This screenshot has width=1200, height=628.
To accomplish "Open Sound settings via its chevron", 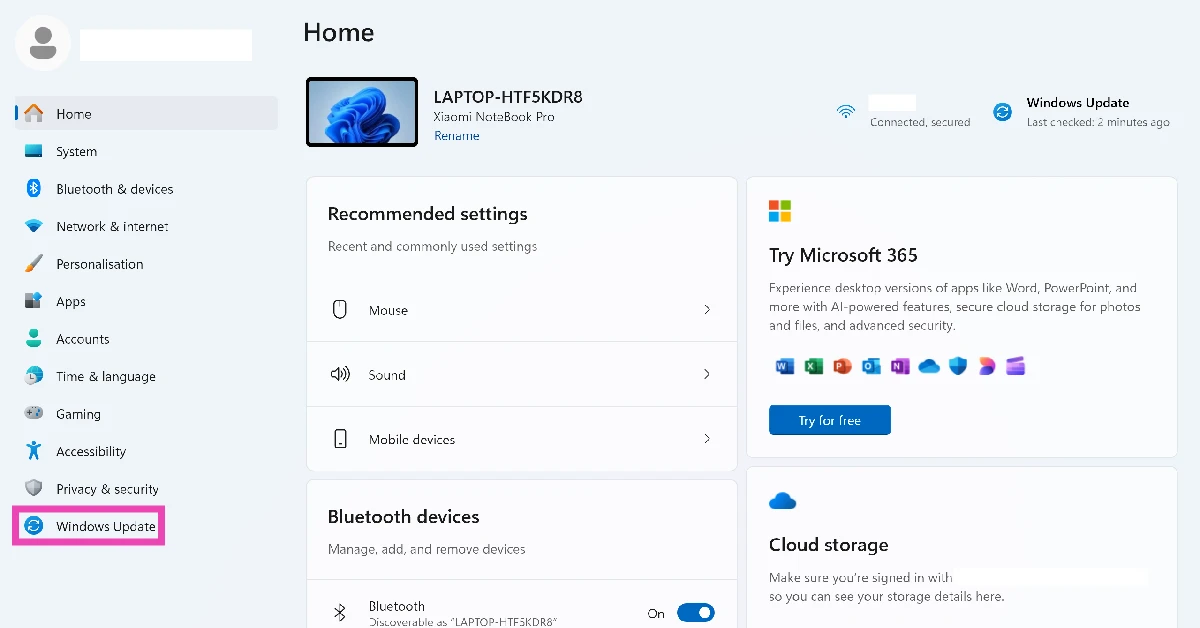I will pyautogui.click(x=707, y=374).
